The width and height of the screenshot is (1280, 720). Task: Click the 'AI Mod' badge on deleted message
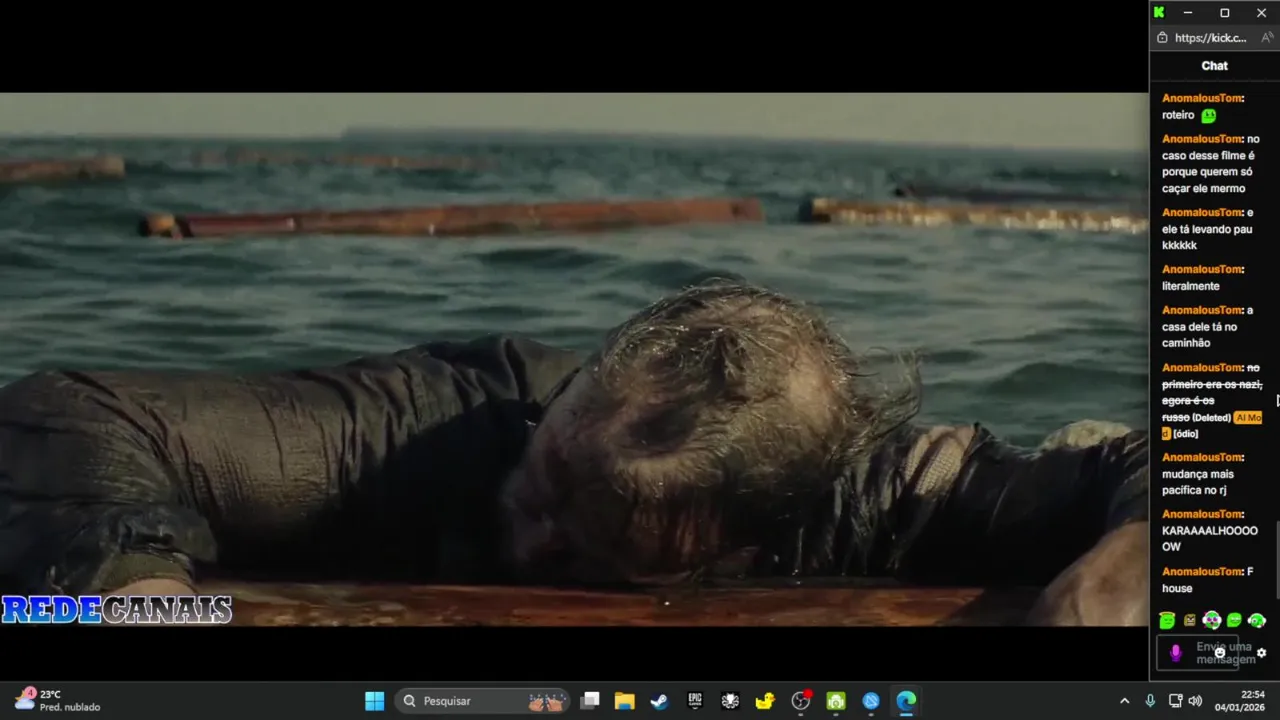click(1248, 418)
